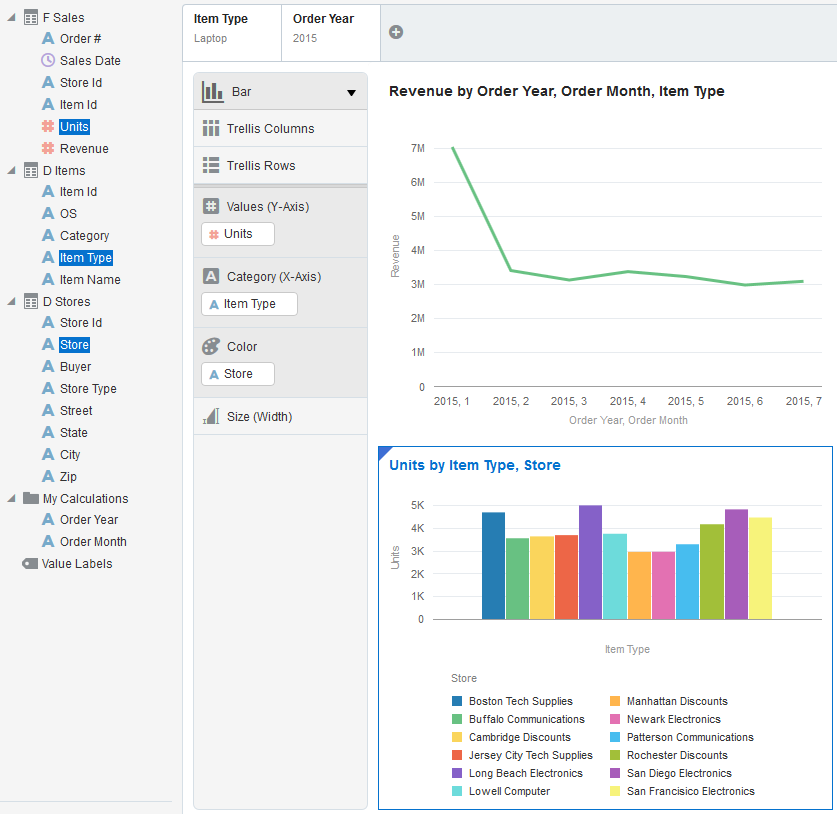Click the Newark Electronics legend label
Viewport: 837px width, 814px height.
point(674,719)
